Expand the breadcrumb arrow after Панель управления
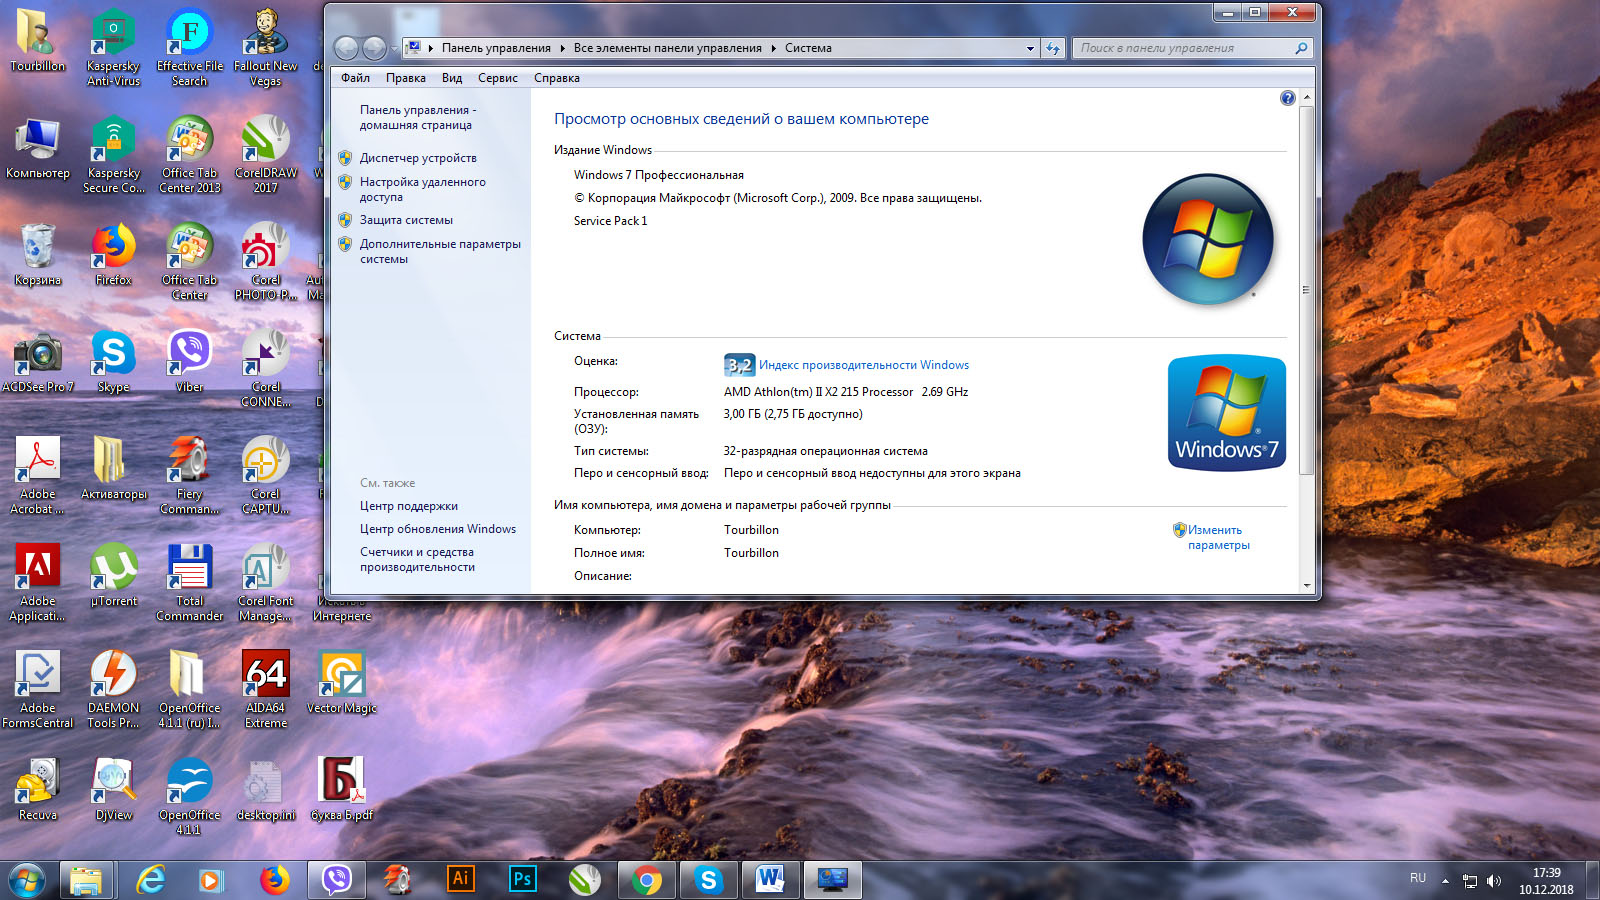 point(562,48)
